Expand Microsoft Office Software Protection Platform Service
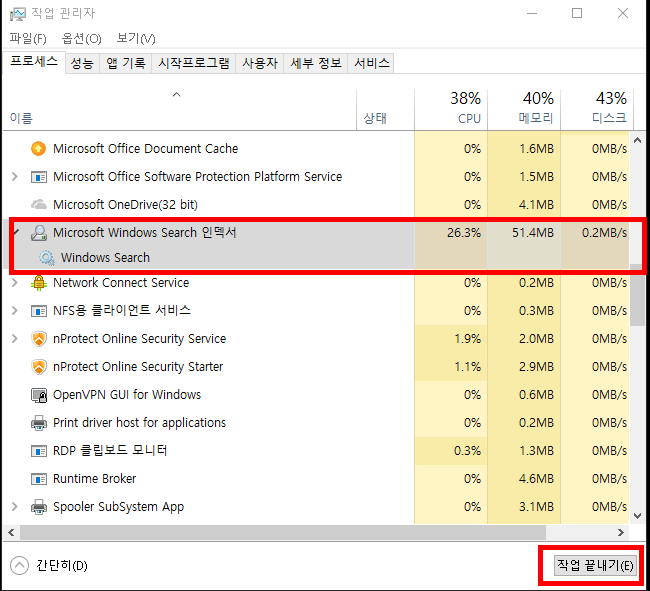 [15, 177]
